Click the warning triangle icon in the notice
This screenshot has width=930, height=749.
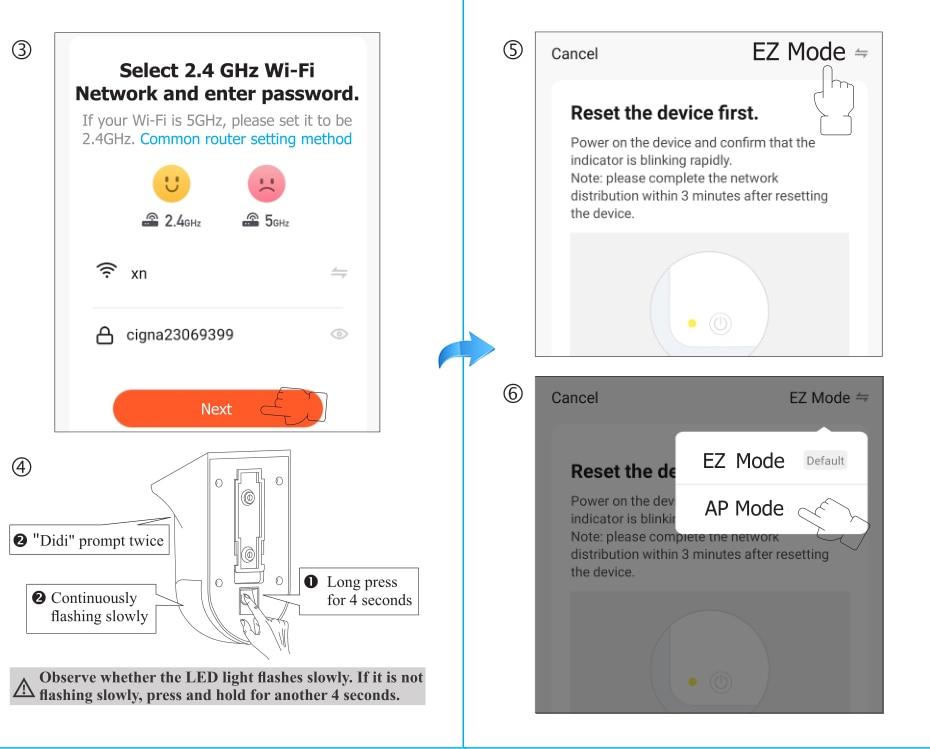24,687
